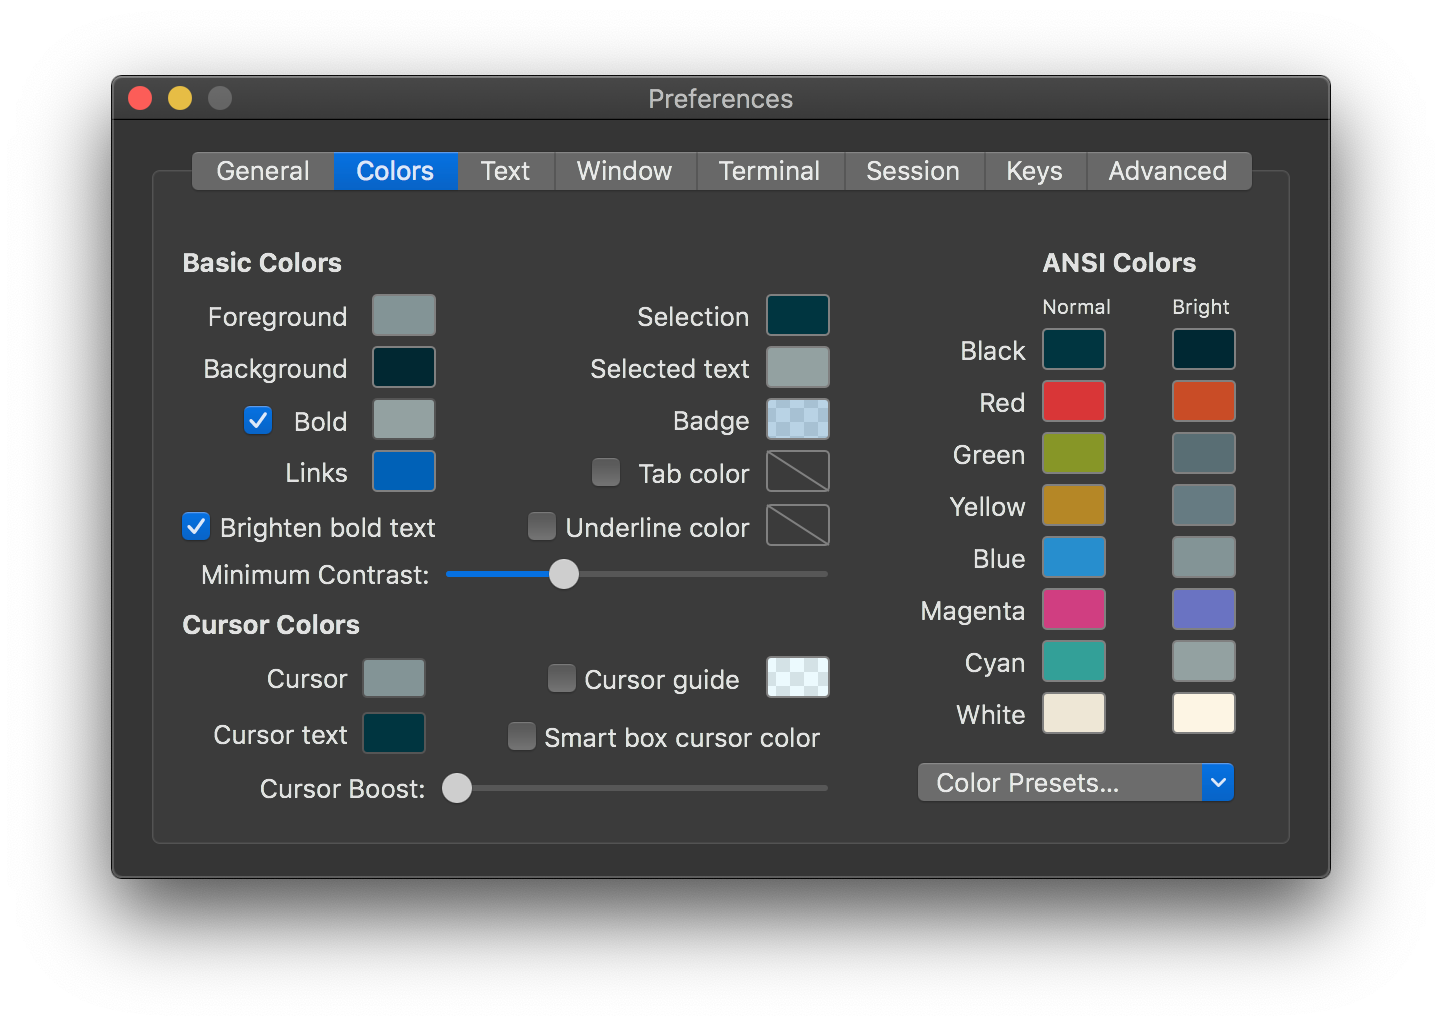1442x1026 pixels.
Task: Enable Smart box cursor color
Action: coord(521,736)
